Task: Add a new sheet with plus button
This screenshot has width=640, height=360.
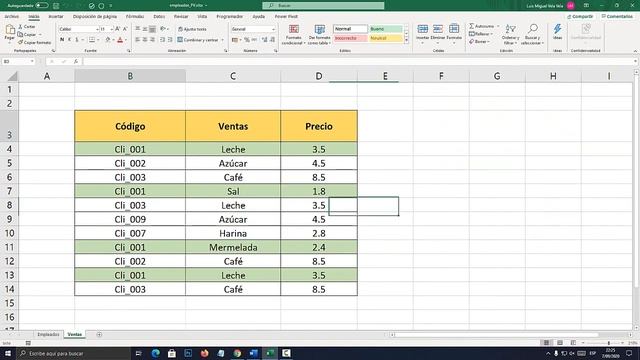Action: pyautogui.click(x=99, y=334)
